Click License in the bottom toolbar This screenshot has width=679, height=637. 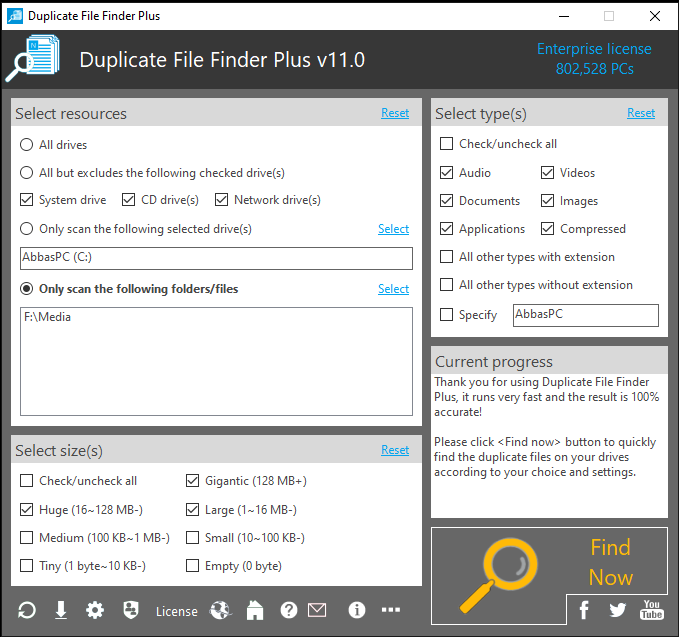point(177,611)
